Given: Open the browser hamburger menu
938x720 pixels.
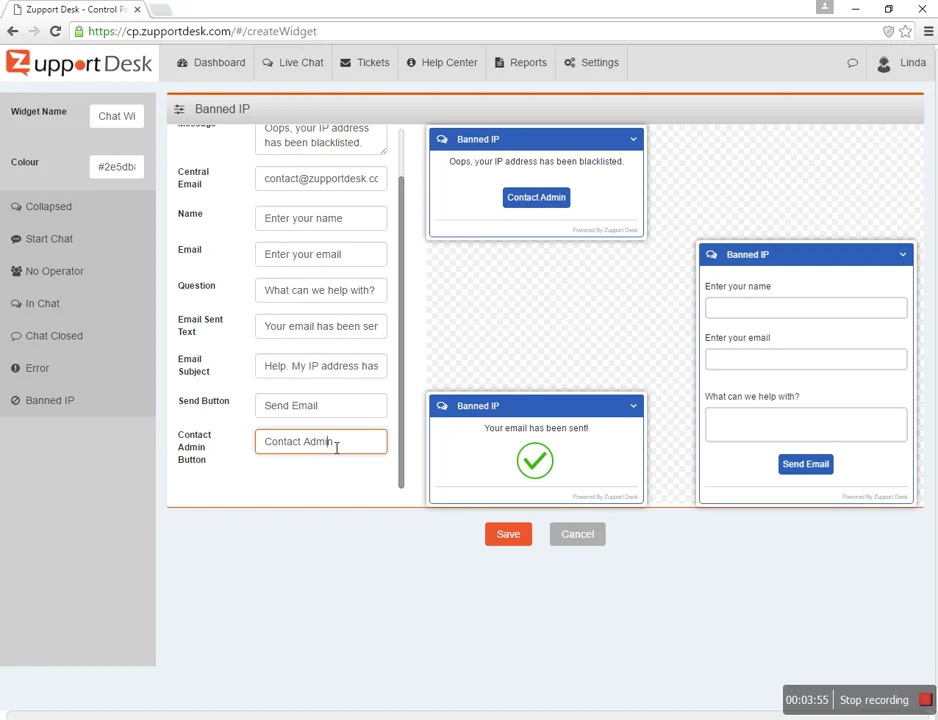Looking at the screenshot, I should [928, 31].
